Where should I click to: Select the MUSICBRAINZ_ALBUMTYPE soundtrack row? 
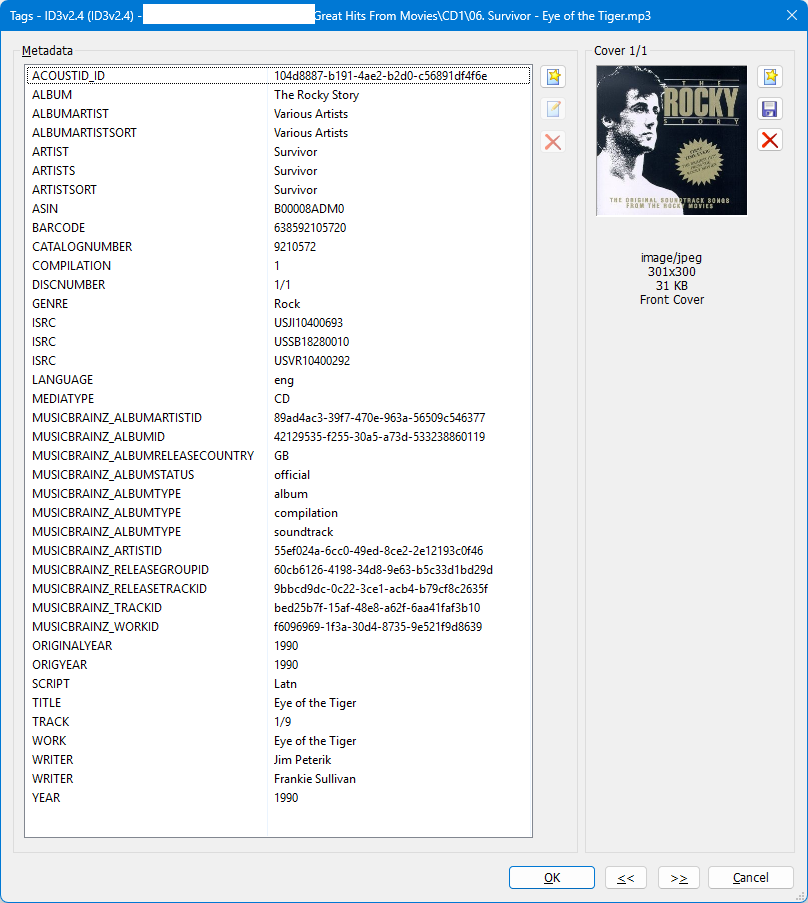[278, 532]
